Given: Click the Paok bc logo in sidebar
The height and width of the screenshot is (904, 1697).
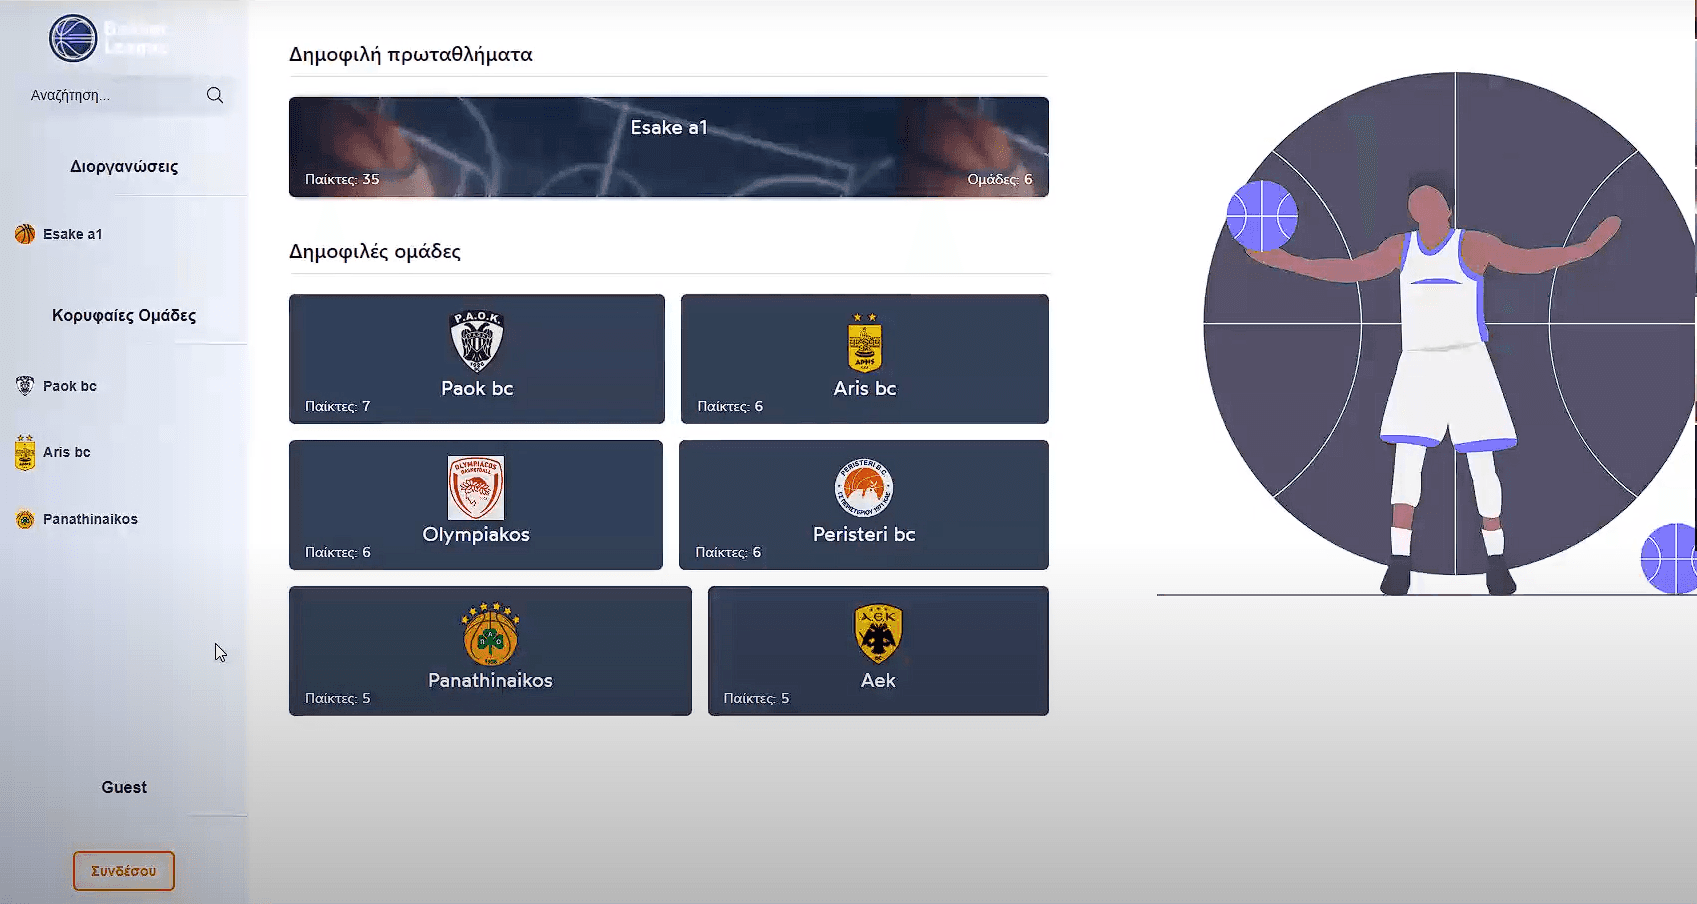Looking at the screenshot, I should tap(25, 386).
